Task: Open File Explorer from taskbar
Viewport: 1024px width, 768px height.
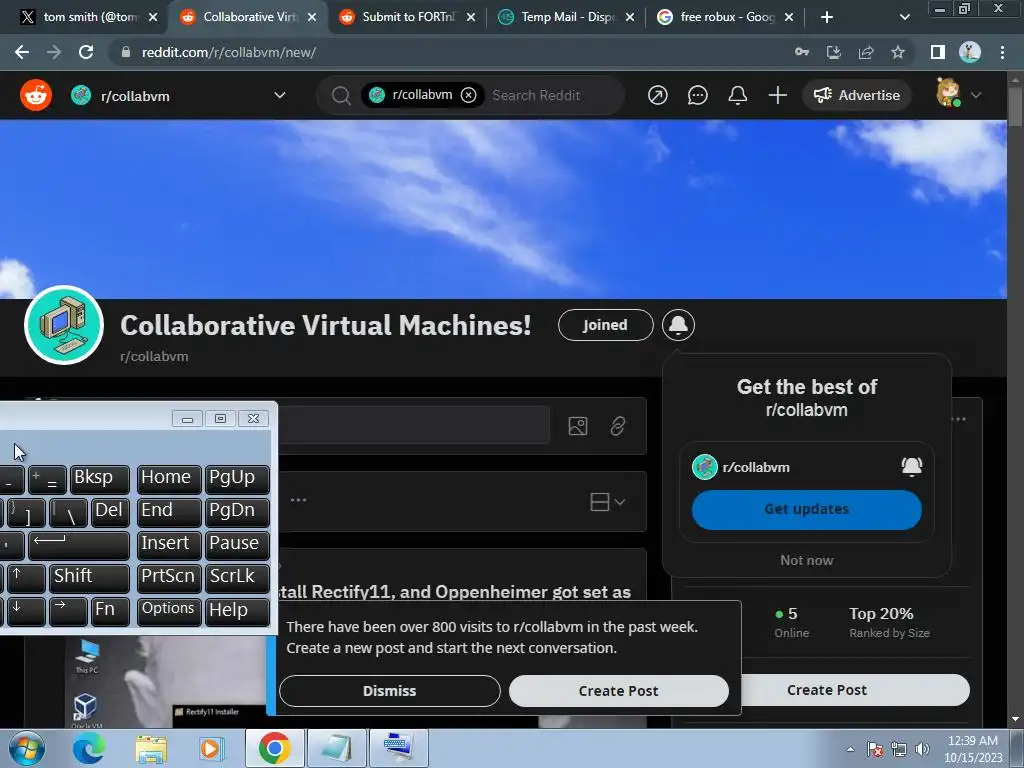Action: [151, 748]
